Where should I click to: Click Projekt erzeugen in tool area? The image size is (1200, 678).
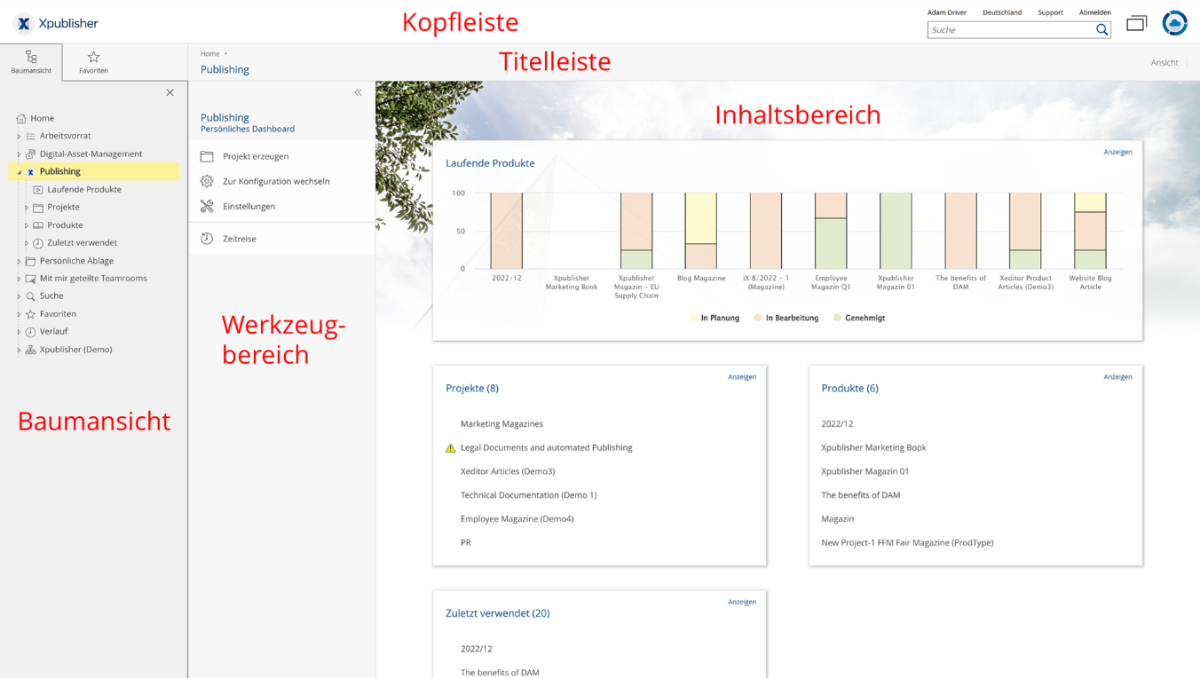click(256, 157)
